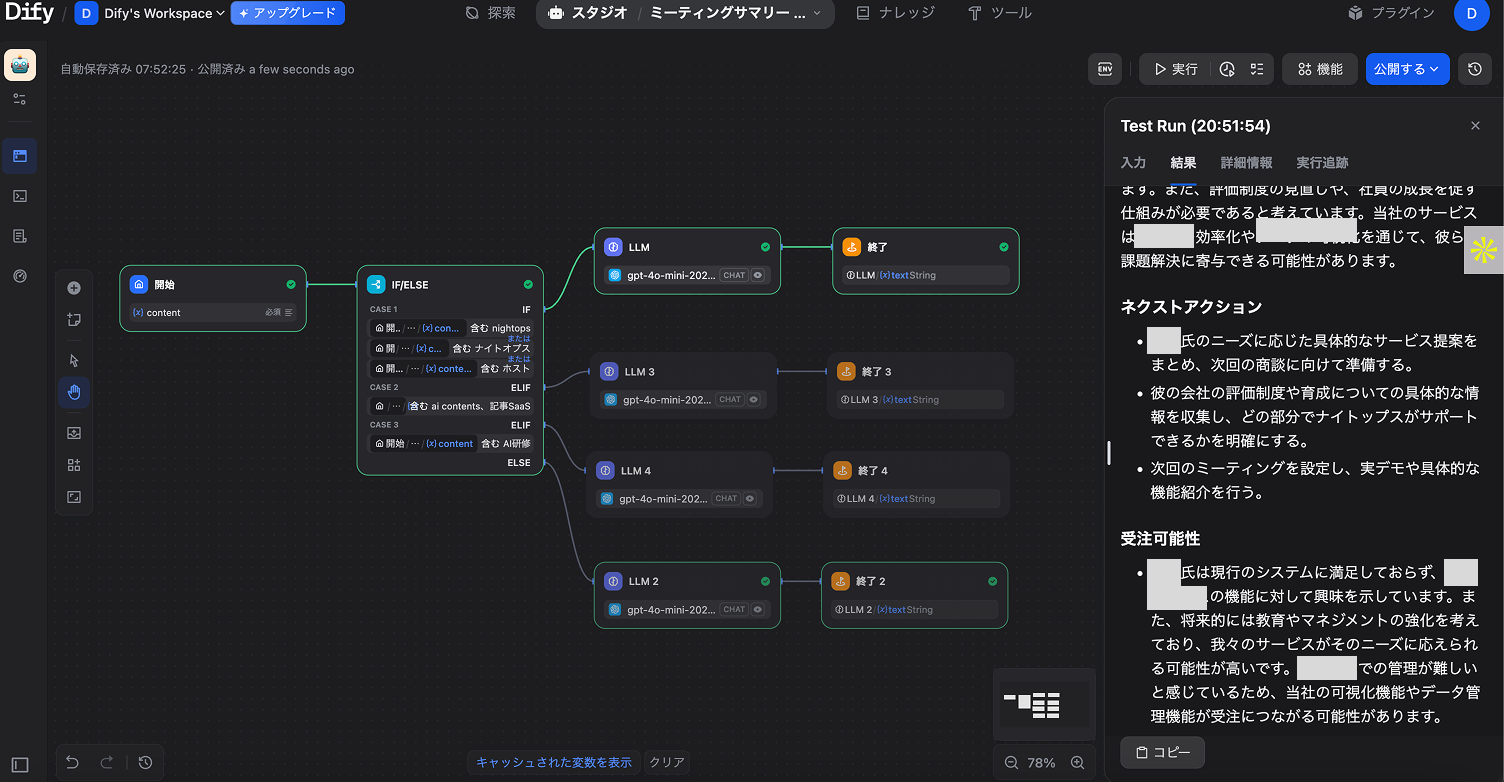The width and height of the screenshot is (1504, 782).
Task: Select workflow canvas icon in left sidebar
Action: pos(20,156)
